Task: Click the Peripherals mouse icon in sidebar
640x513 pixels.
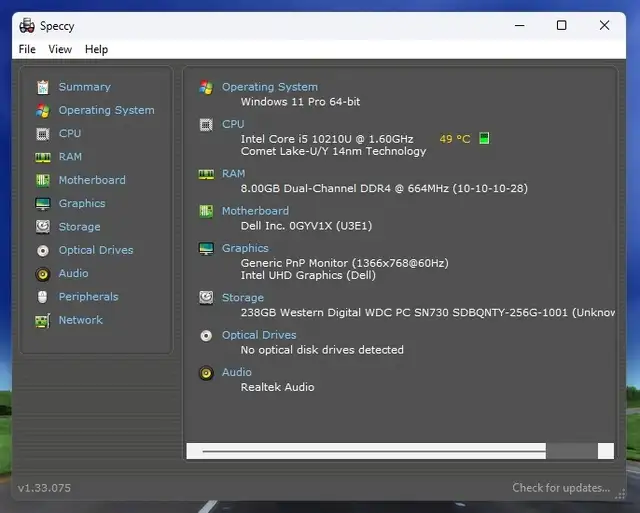Action: click(x=42, y=297)
